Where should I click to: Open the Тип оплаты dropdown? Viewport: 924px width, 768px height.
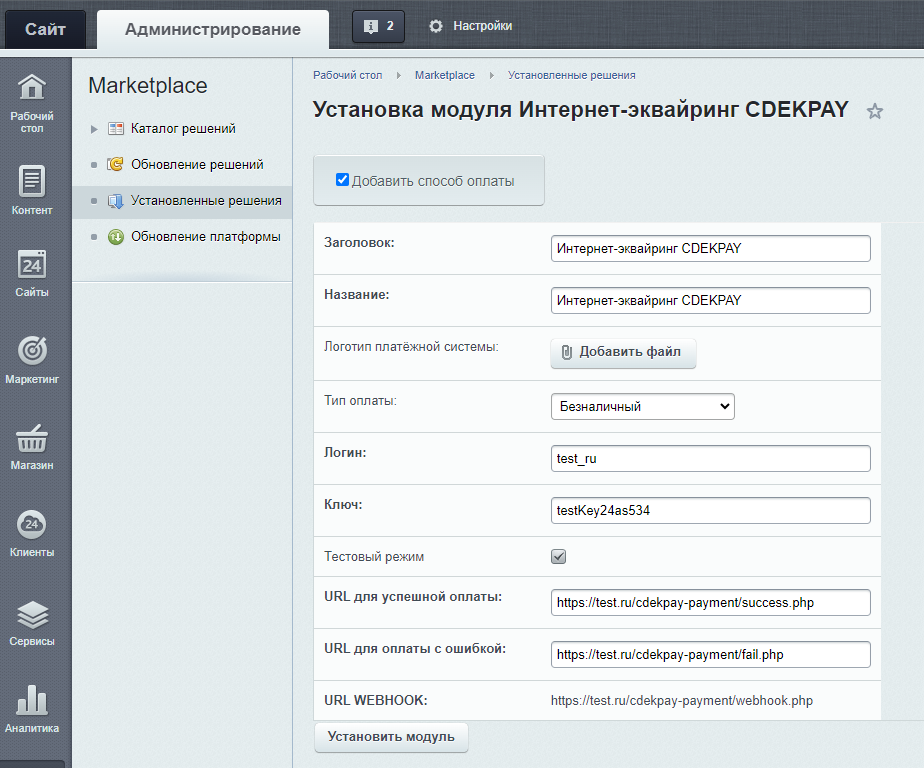coord(642,407)
